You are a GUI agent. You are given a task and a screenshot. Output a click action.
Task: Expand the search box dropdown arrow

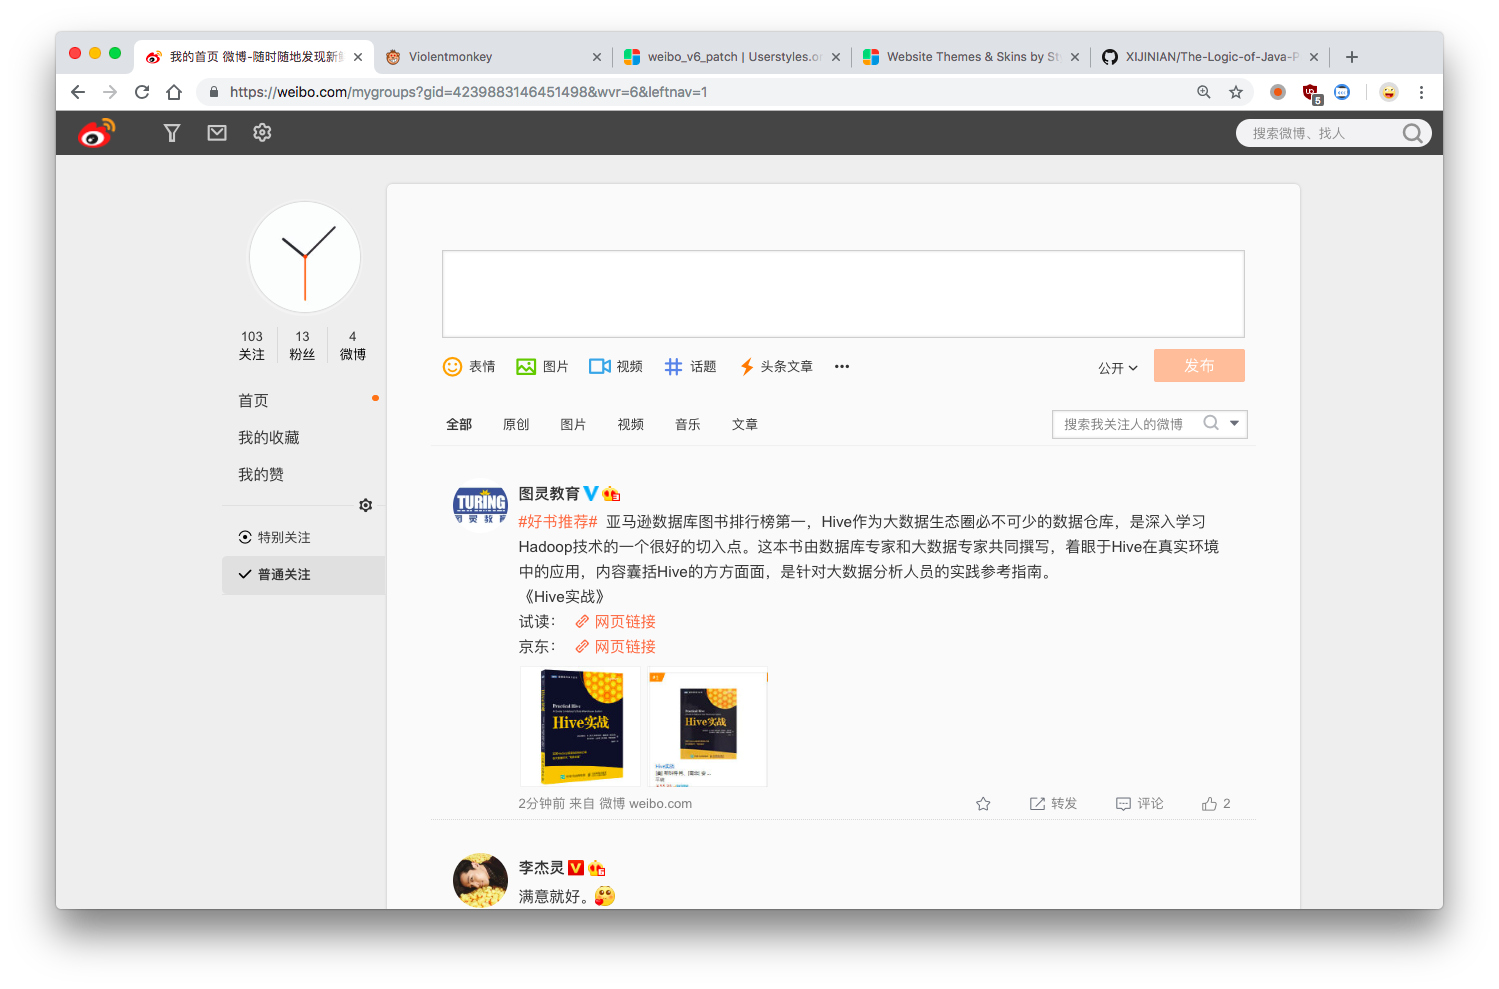(x=1235, y=423)
